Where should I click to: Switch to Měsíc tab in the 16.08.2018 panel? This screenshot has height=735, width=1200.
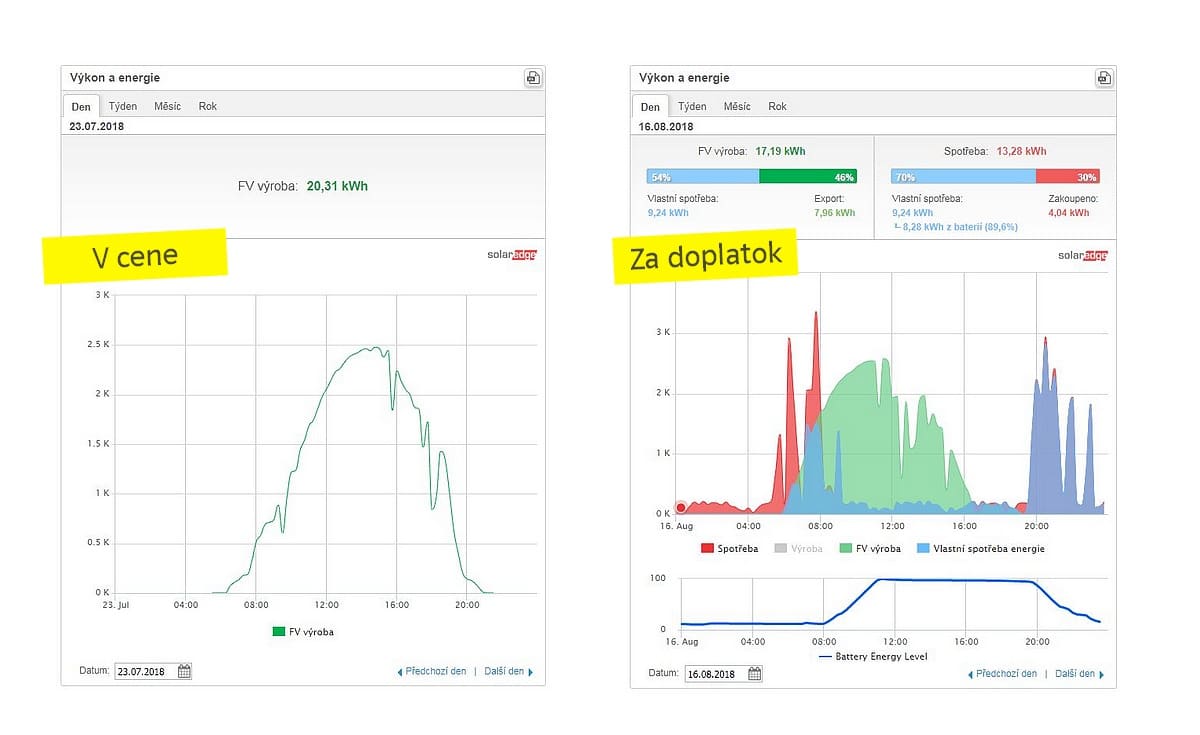(x=737, y=106)
